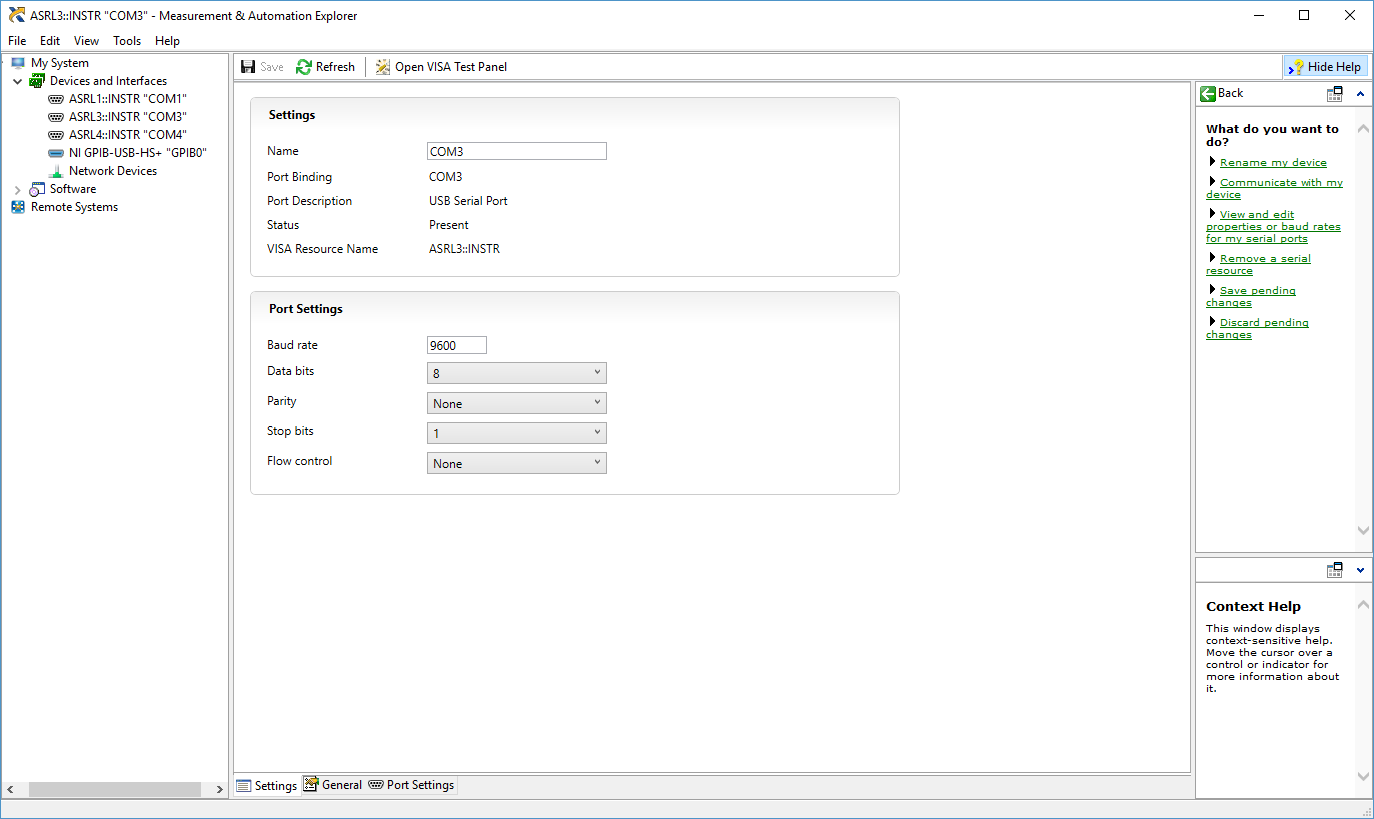Click the Refresh toolbar button label
The width and height of the screenshot is (1374, 819).
[335, 67]
